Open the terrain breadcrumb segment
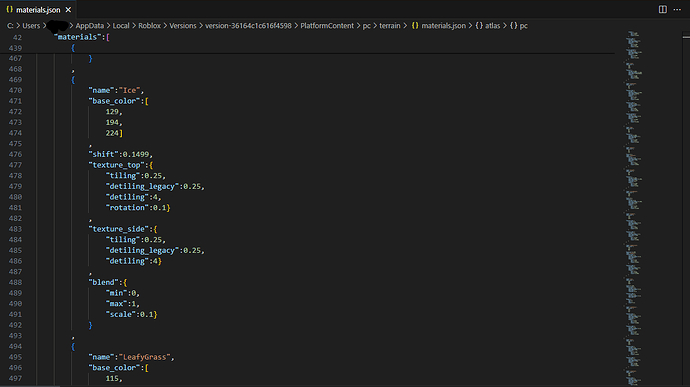This screenshot has height=387, width=690. [x=390, y=26]
